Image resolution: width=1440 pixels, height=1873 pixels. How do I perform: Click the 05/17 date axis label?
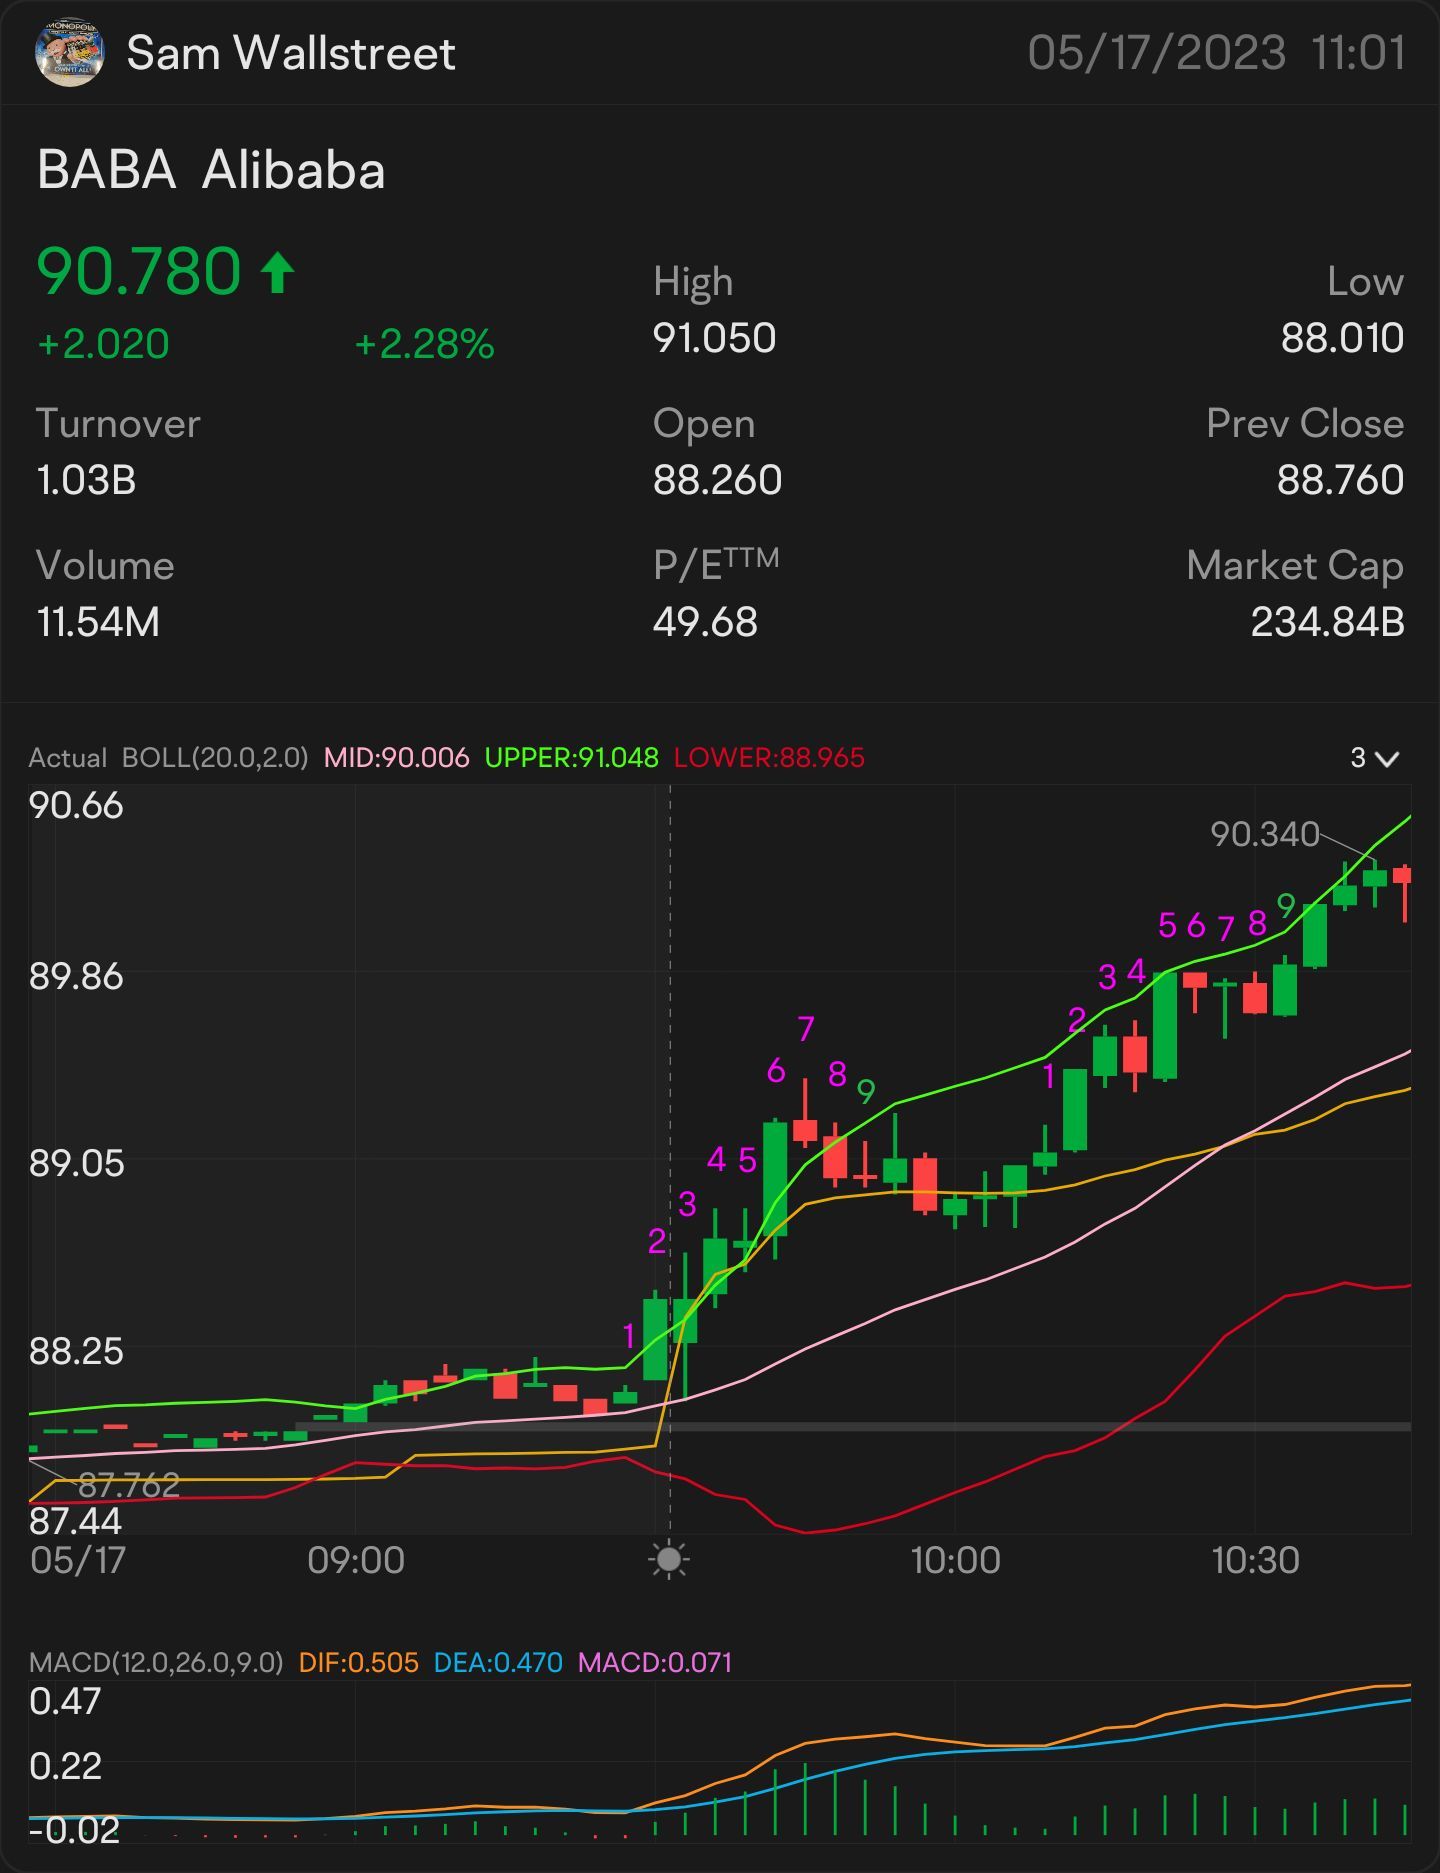click(78, 1560)
